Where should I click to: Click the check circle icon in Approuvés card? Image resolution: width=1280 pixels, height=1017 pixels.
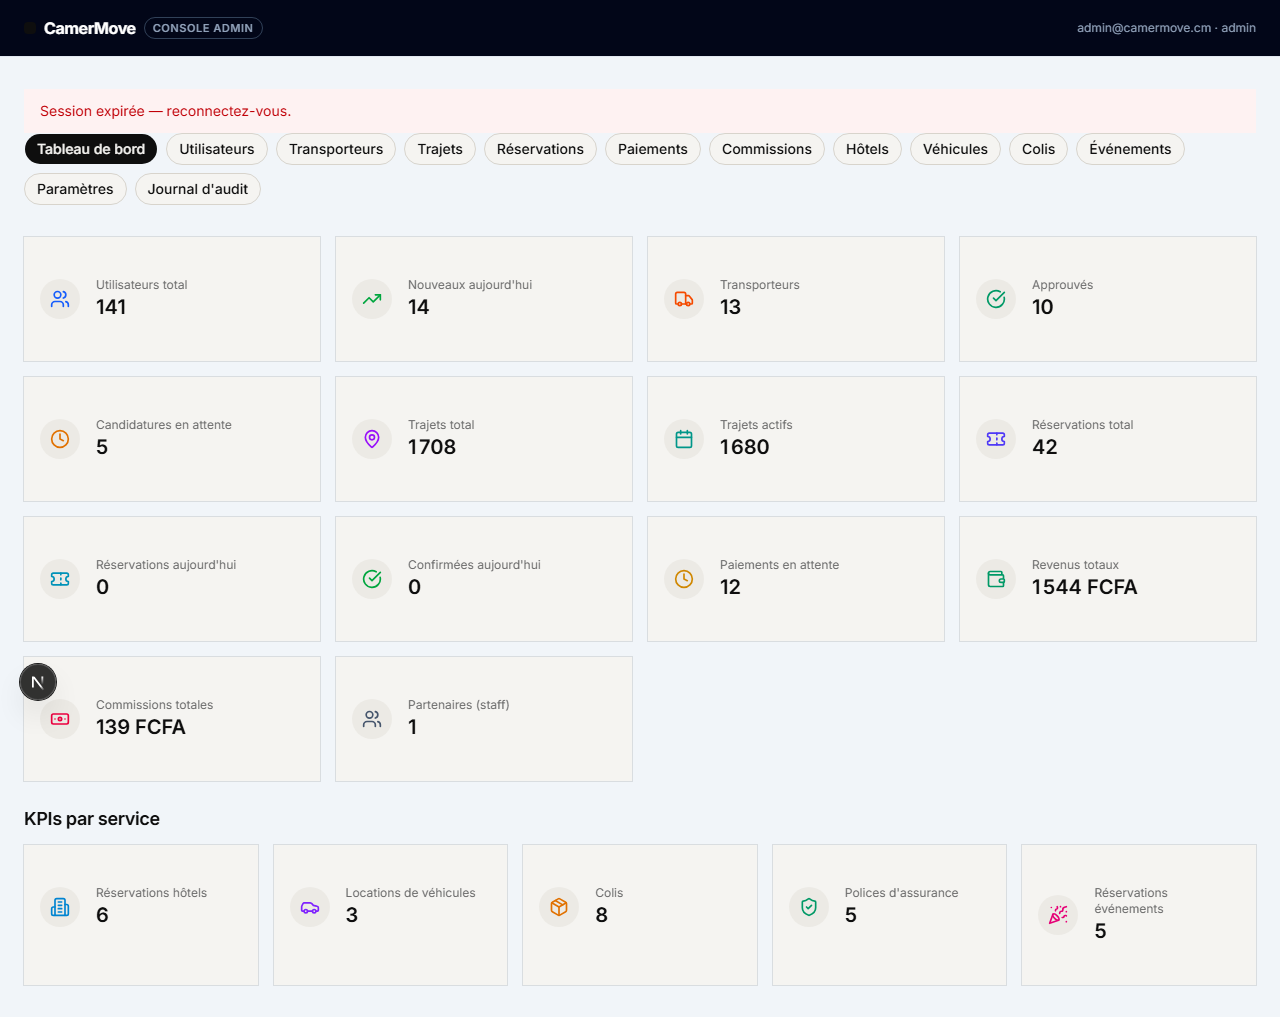pos(996,299)
